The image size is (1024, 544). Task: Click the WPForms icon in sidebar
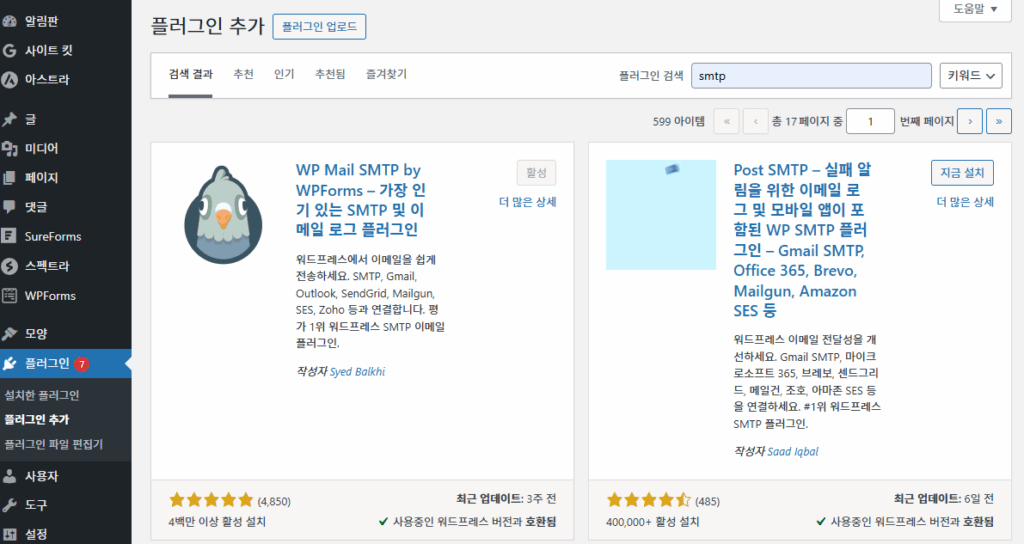pos(9,295)
